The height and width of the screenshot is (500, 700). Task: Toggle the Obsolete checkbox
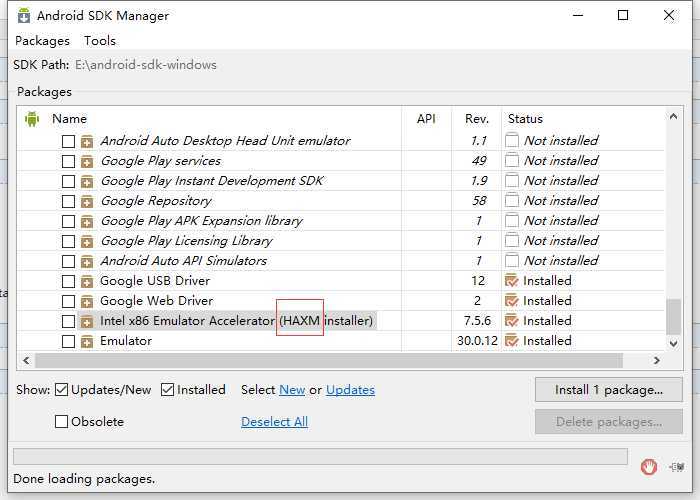coord(62,422)
